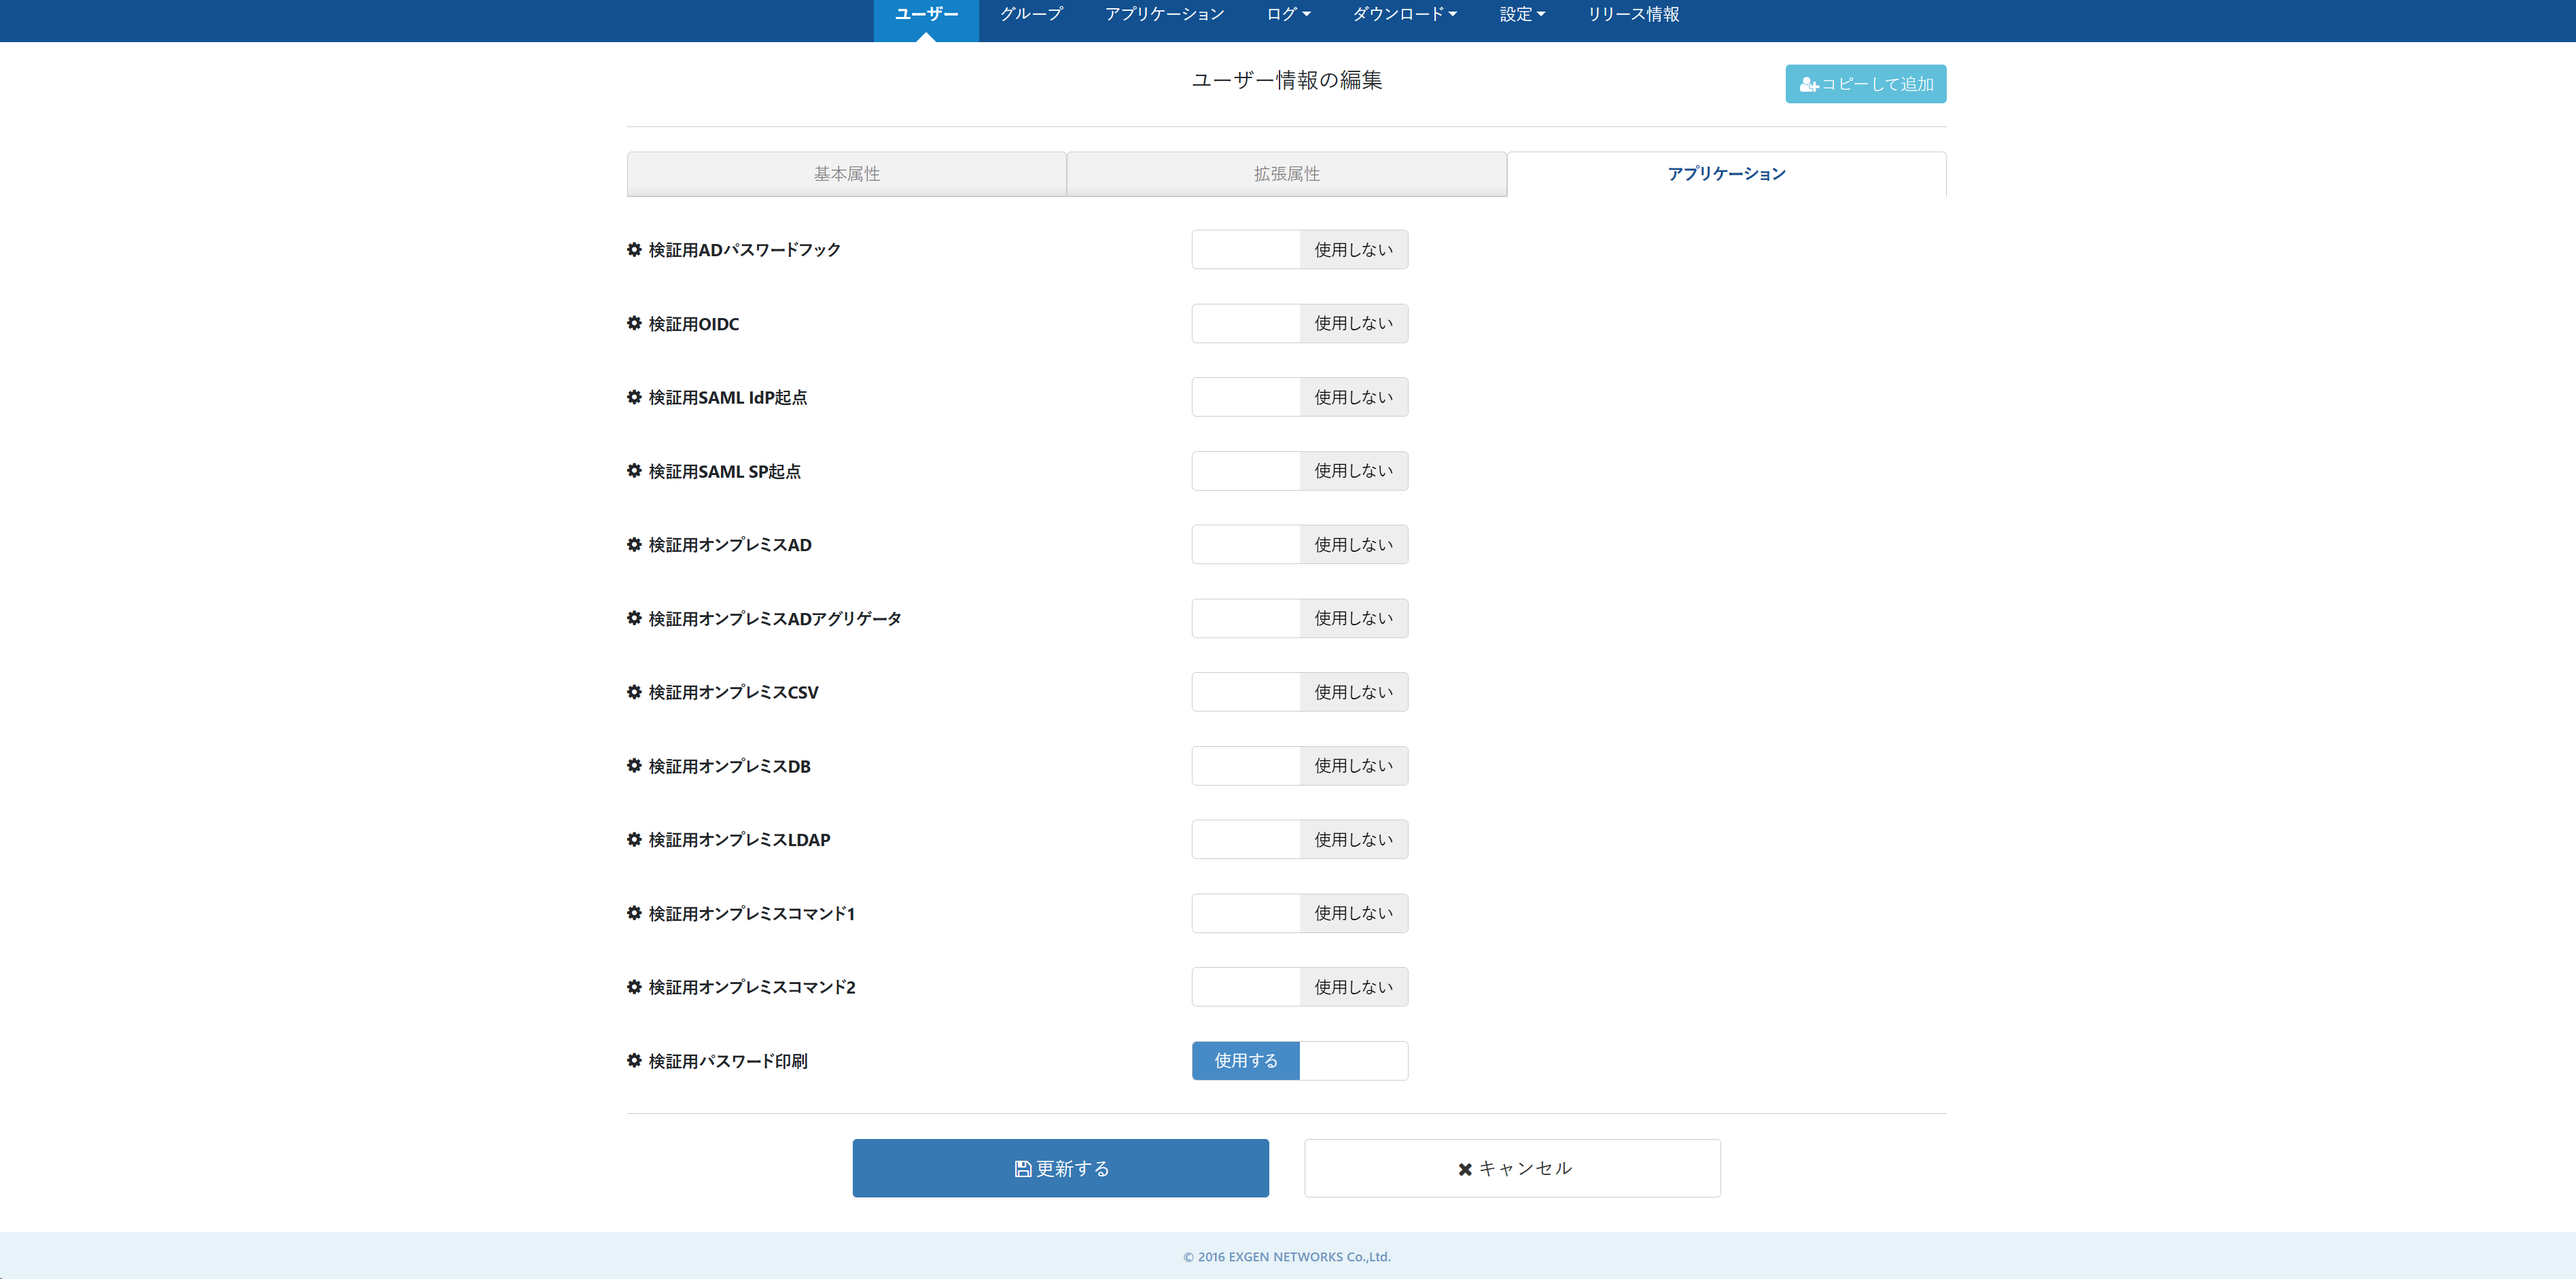This screenshot has width=2576, height=1279.
Task: Click gear icon beside 検証用SAML IdP起点
Action: 634,397
